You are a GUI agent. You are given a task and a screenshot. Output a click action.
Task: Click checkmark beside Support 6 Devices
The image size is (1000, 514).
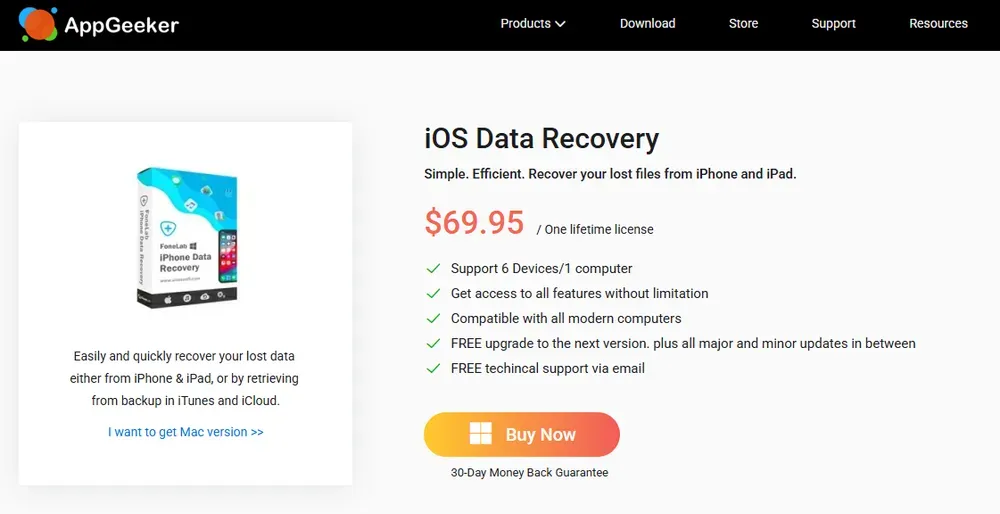[433, 269]
